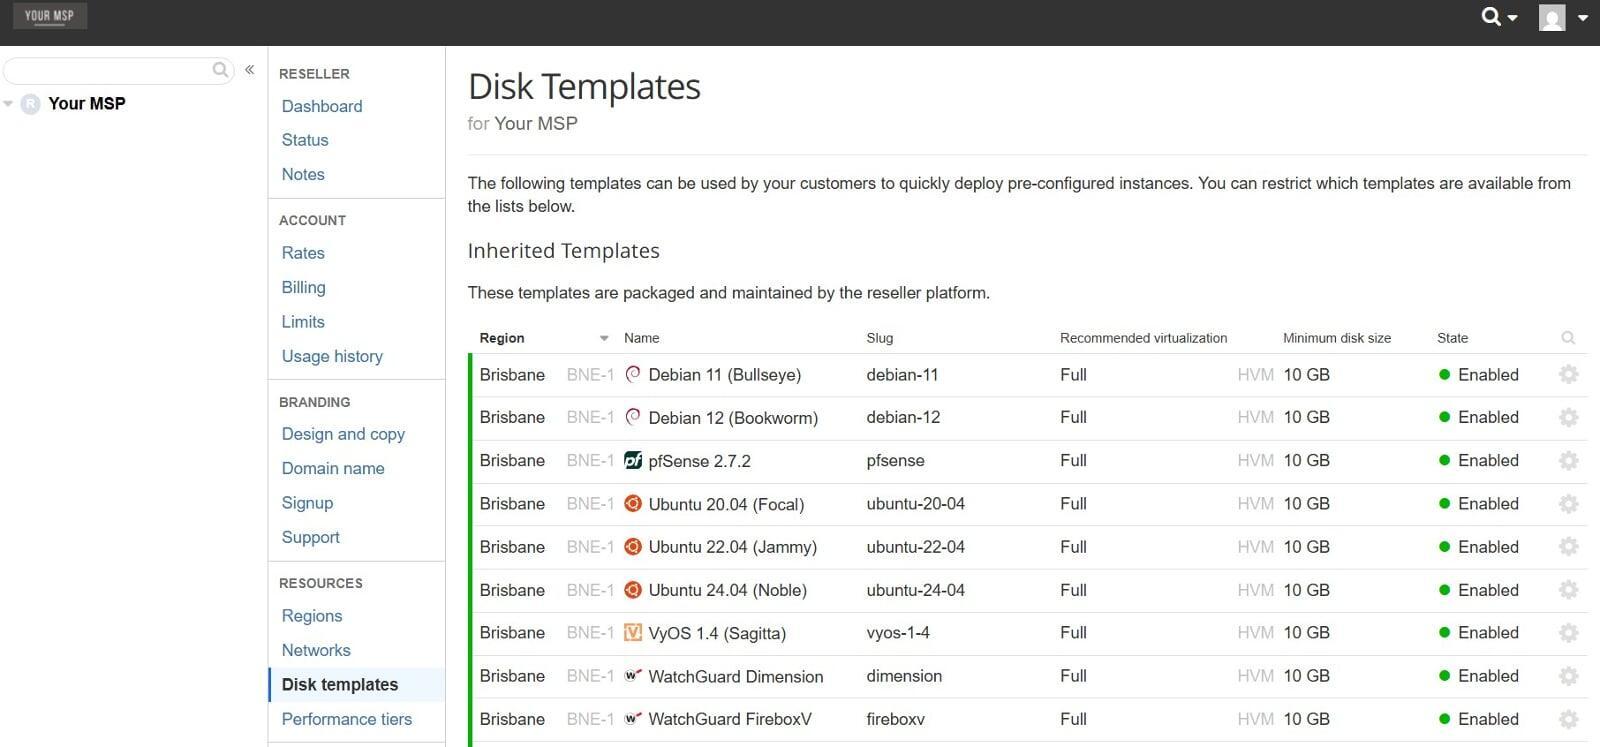Open settings gear for Debian 11 (Bullseye)
The image size is (1600, 747).
1568,375
